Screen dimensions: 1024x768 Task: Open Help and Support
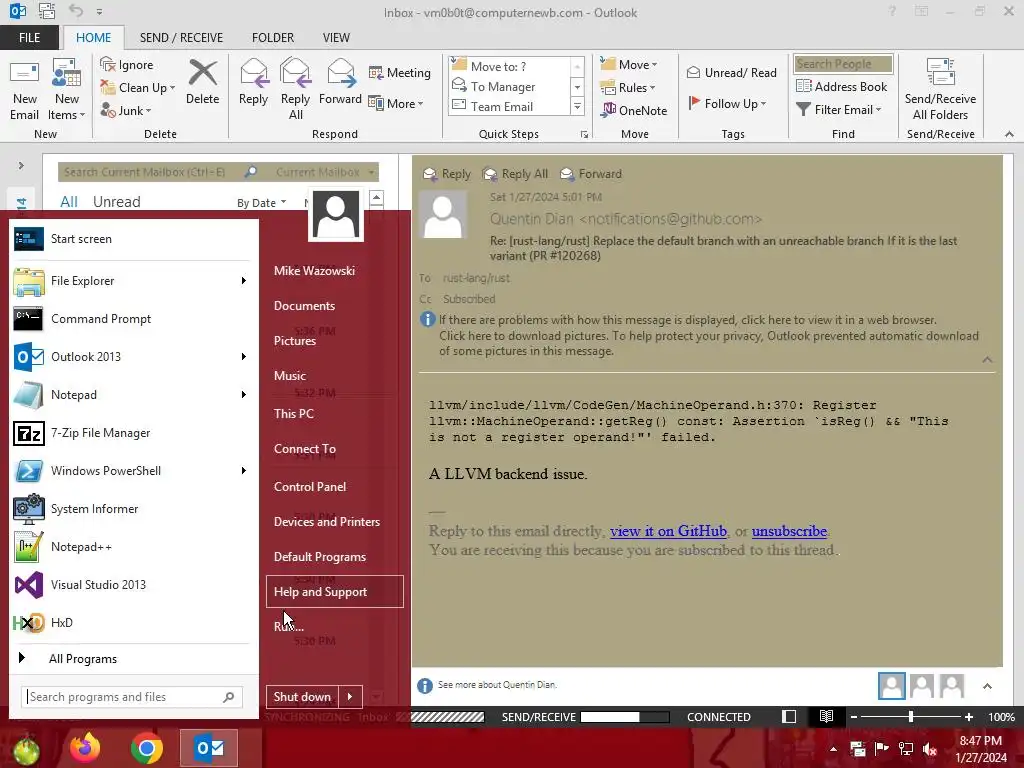point(334,592)
